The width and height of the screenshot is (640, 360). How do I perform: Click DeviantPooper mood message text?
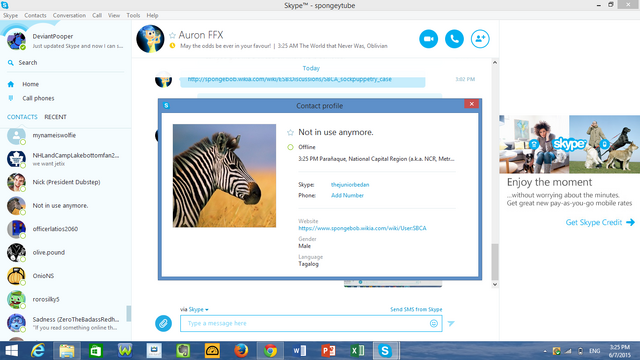click(x=78, y=46)
